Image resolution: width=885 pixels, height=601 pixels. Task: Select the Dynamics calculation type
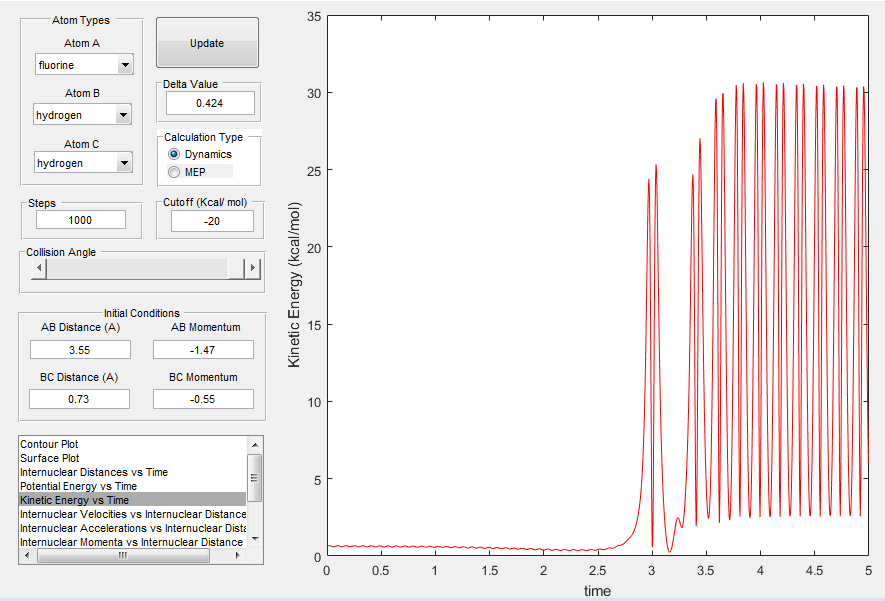(x=200, y=154)
